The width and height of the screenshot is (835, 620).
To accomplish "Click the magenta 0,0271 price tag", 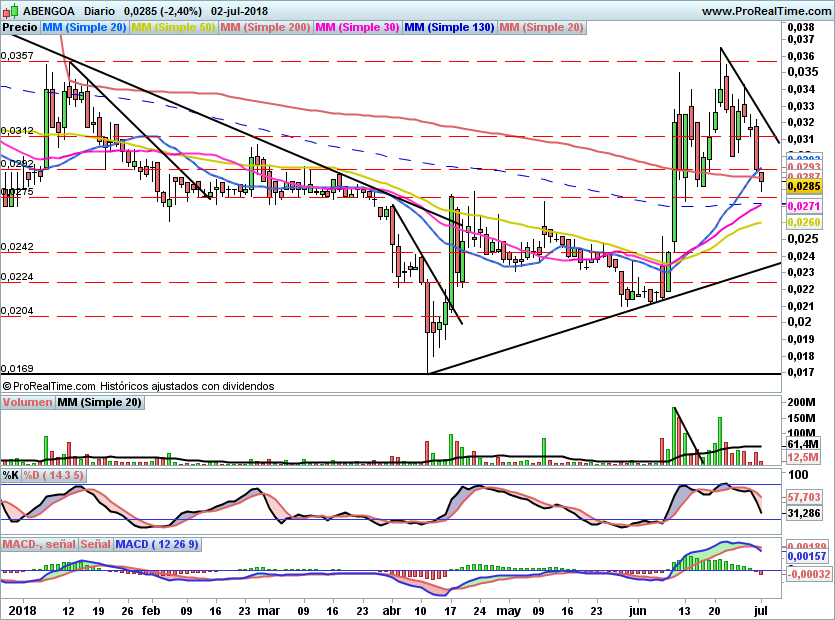I will [804, 205].
